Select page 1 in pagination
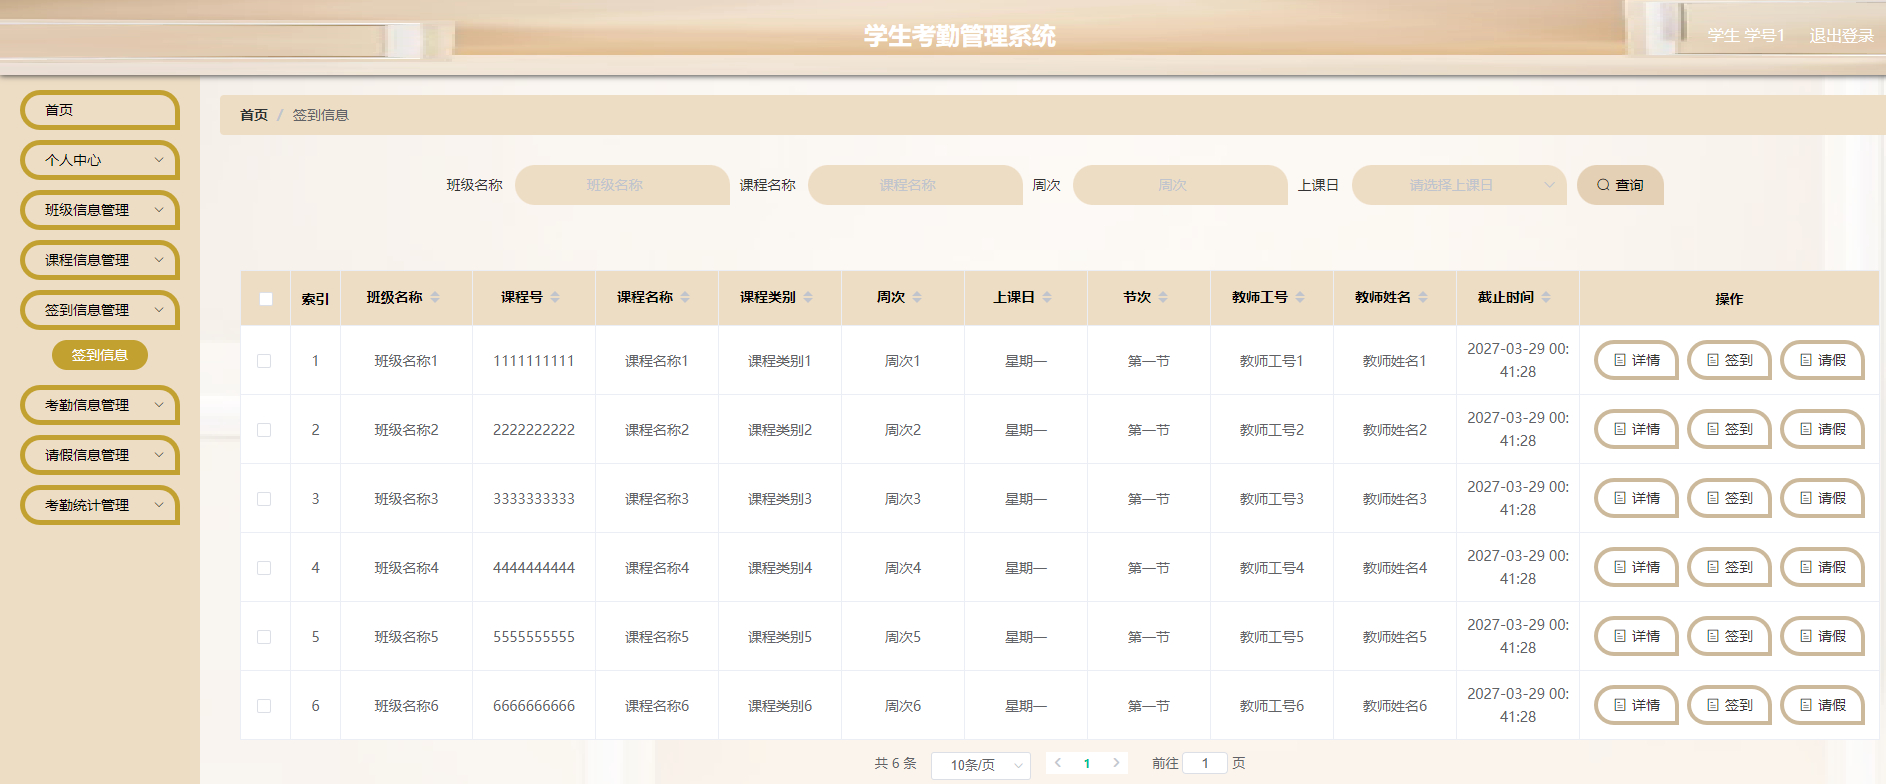 pos(1087,763)
